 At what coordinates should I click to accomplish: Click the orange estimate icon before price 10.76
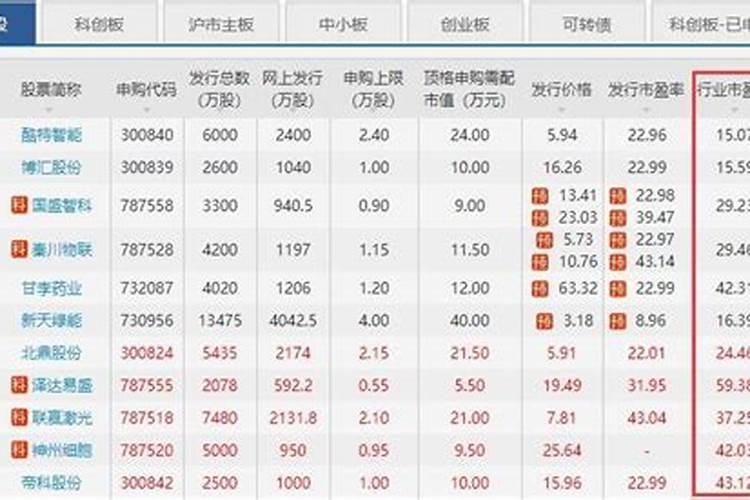(x=540, y=262)
